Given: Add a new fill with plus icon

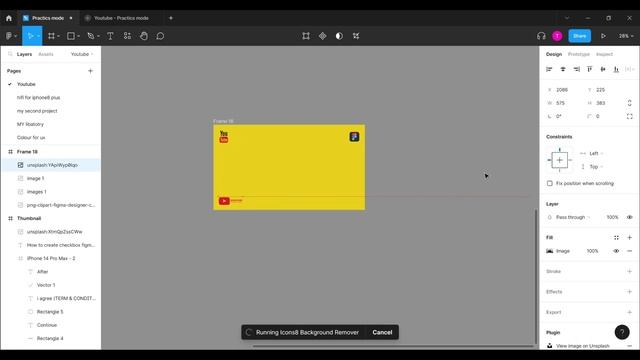Looking at the screenshot, I should [629, 238].
